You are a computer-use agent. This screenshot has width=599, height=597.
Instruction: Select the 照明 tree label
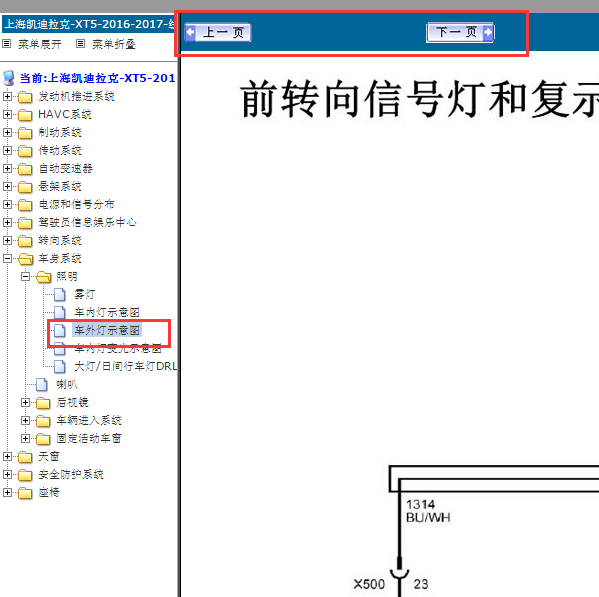(67, 276)
